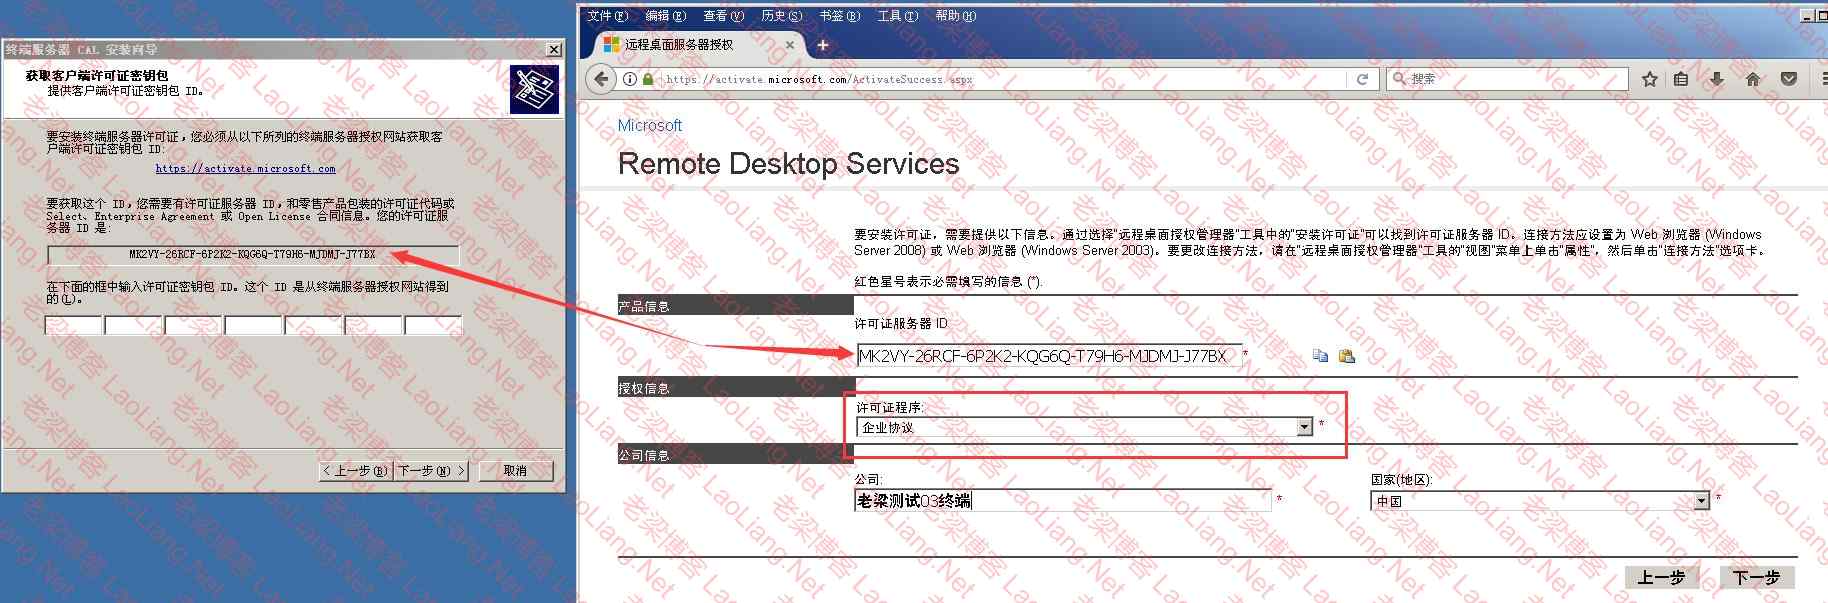The image size is (1828, 603).
Task: Open the 文件 menu in browser
Action: tap(607, 15)
